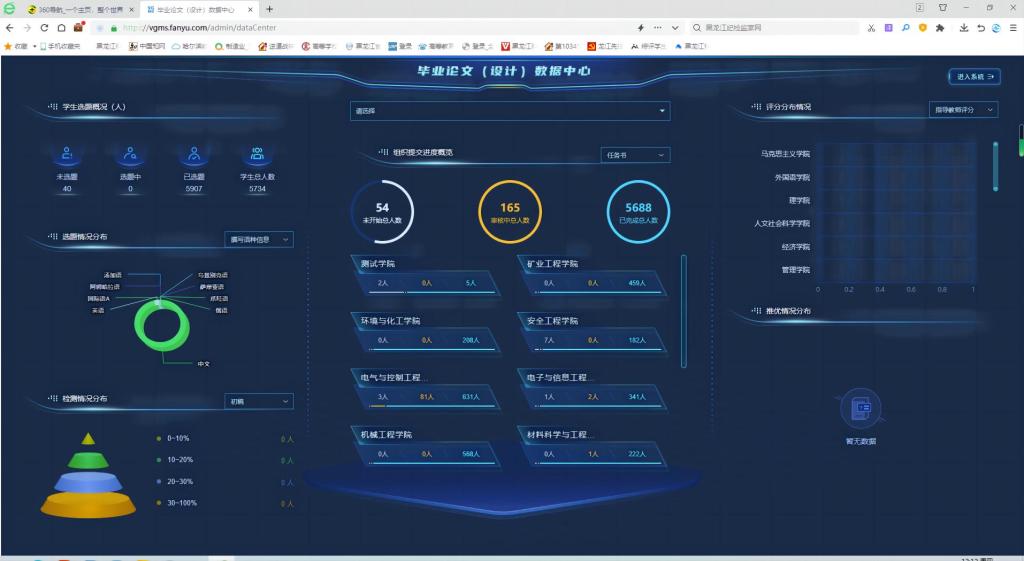The image size is (1024, 561).
Task: Click the 5688 已完成总人数 circle
Action: (638, 212)
